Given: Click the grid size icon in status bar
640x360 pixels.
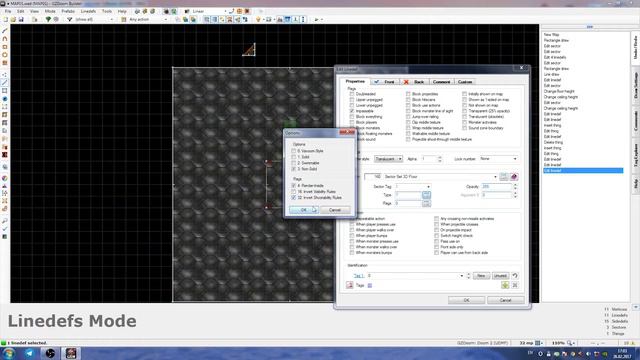Looking at the screenshot, I should pyautogui.click(x=538, y=343).
